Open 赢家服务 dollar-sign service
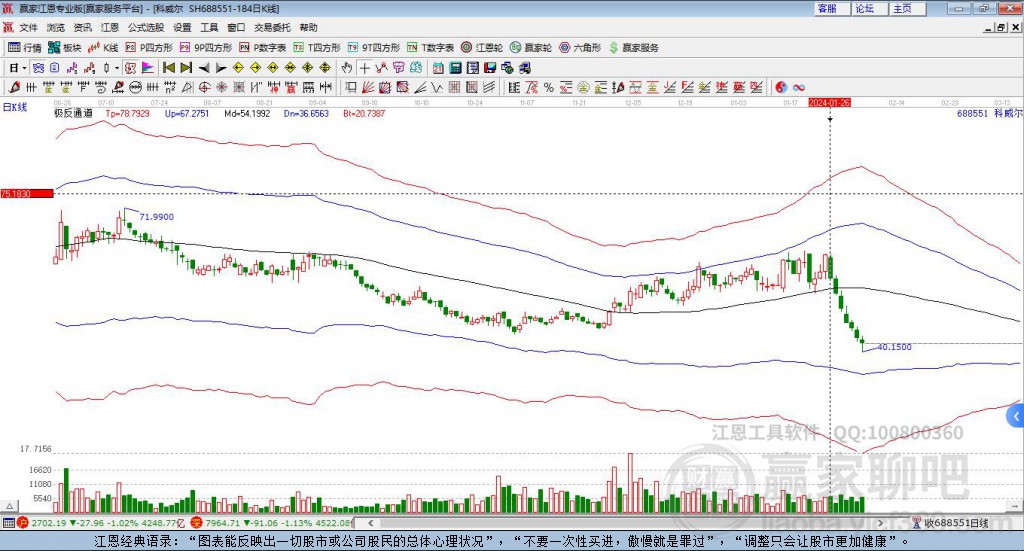The image size is (1024, 551). click(633, 48)
